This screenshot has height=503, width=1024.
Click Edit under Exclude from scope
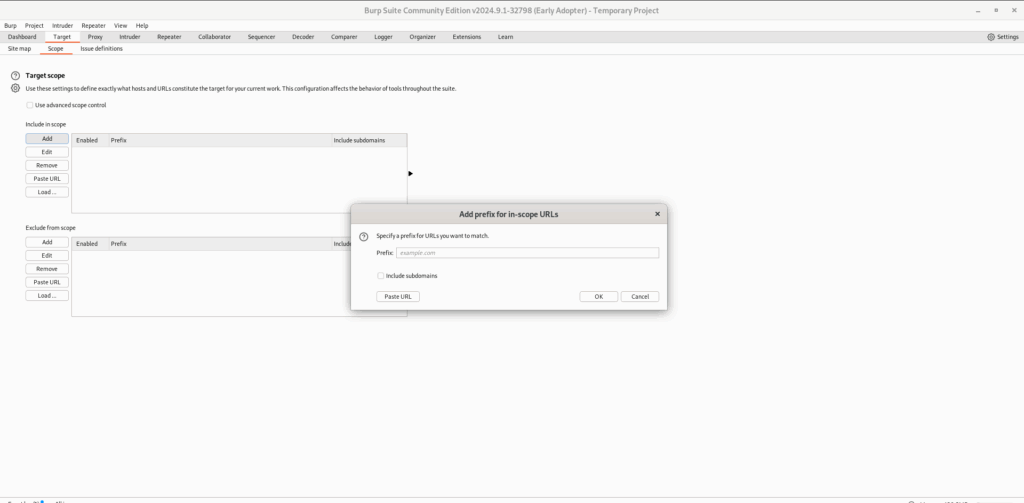click(47, 256)
